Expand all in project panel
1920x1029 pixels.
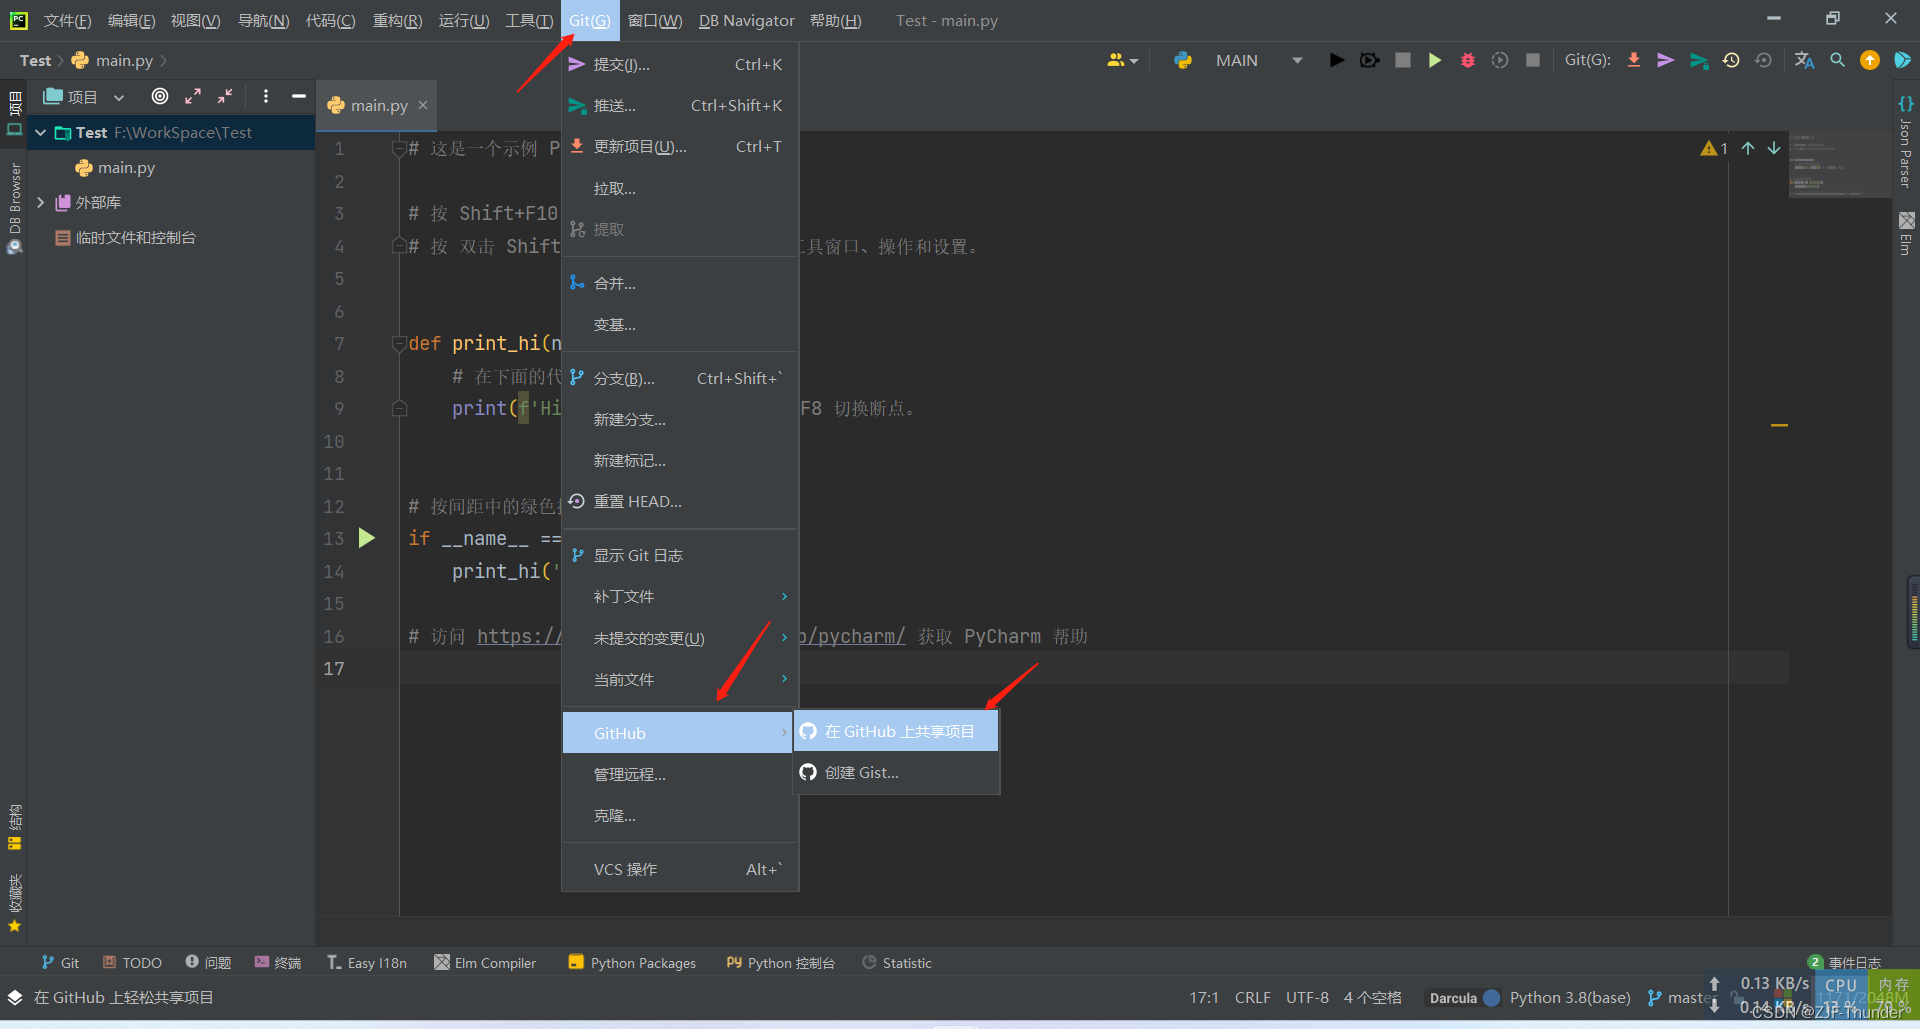tap(193, 96)
